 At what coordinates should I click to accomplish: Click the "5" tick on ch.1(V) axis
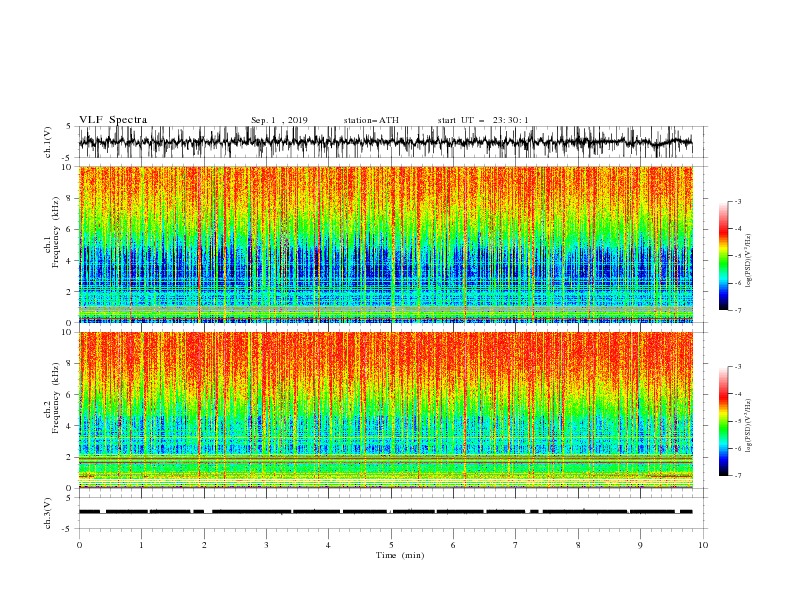click(69, 126)
